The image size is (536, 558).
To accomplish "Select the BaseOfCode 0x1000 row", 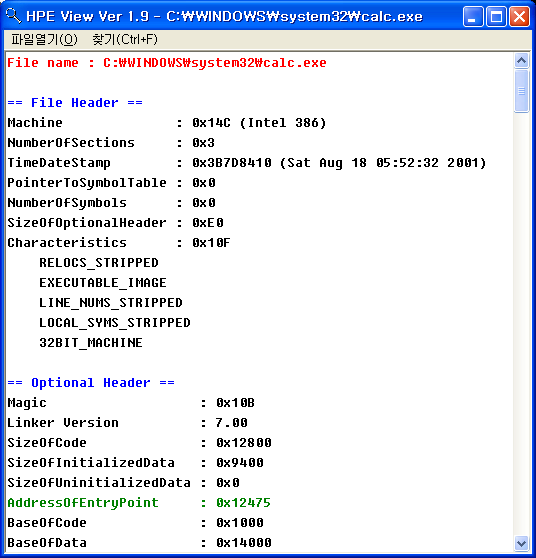I will pyautogui.click(x=135, y=522).
